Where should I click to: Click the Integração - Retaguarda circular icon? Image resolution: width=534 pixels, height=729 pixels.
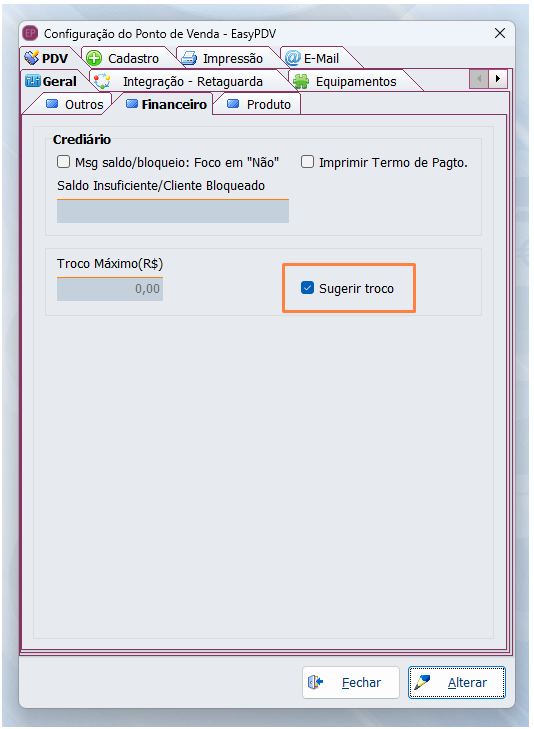(x=102, y=81)
